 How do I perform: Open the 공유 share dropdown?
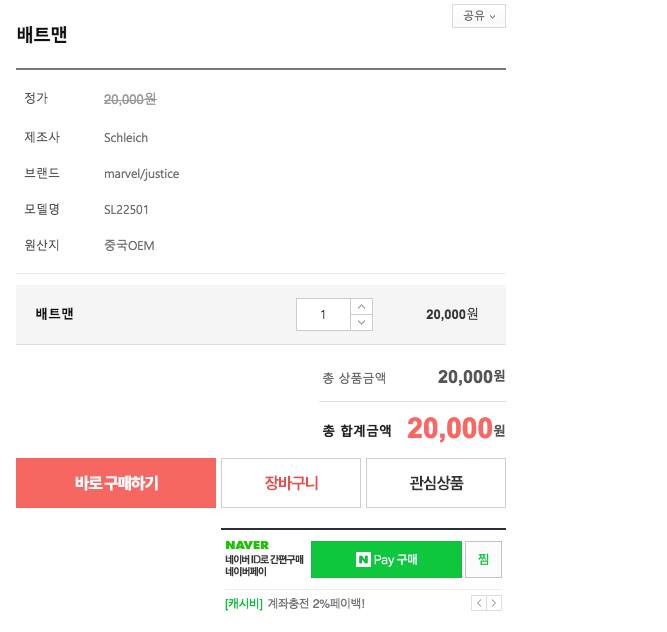[479, 16]
